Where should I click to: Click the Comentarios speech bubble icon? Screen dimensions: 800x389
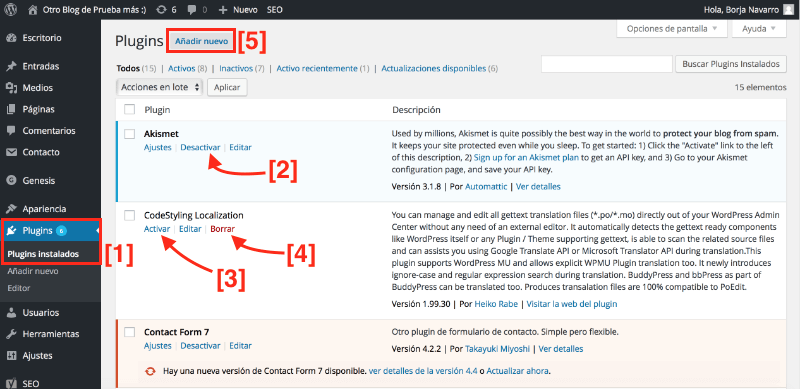coord(11,131)
